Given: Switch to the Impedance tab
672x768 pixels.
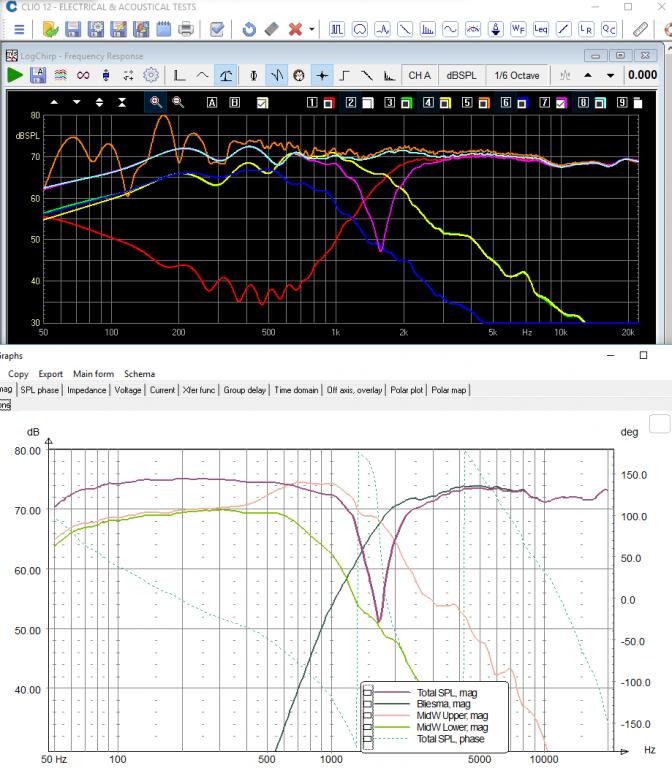Looking at the screenshot, I should click(x=87, y=390).
